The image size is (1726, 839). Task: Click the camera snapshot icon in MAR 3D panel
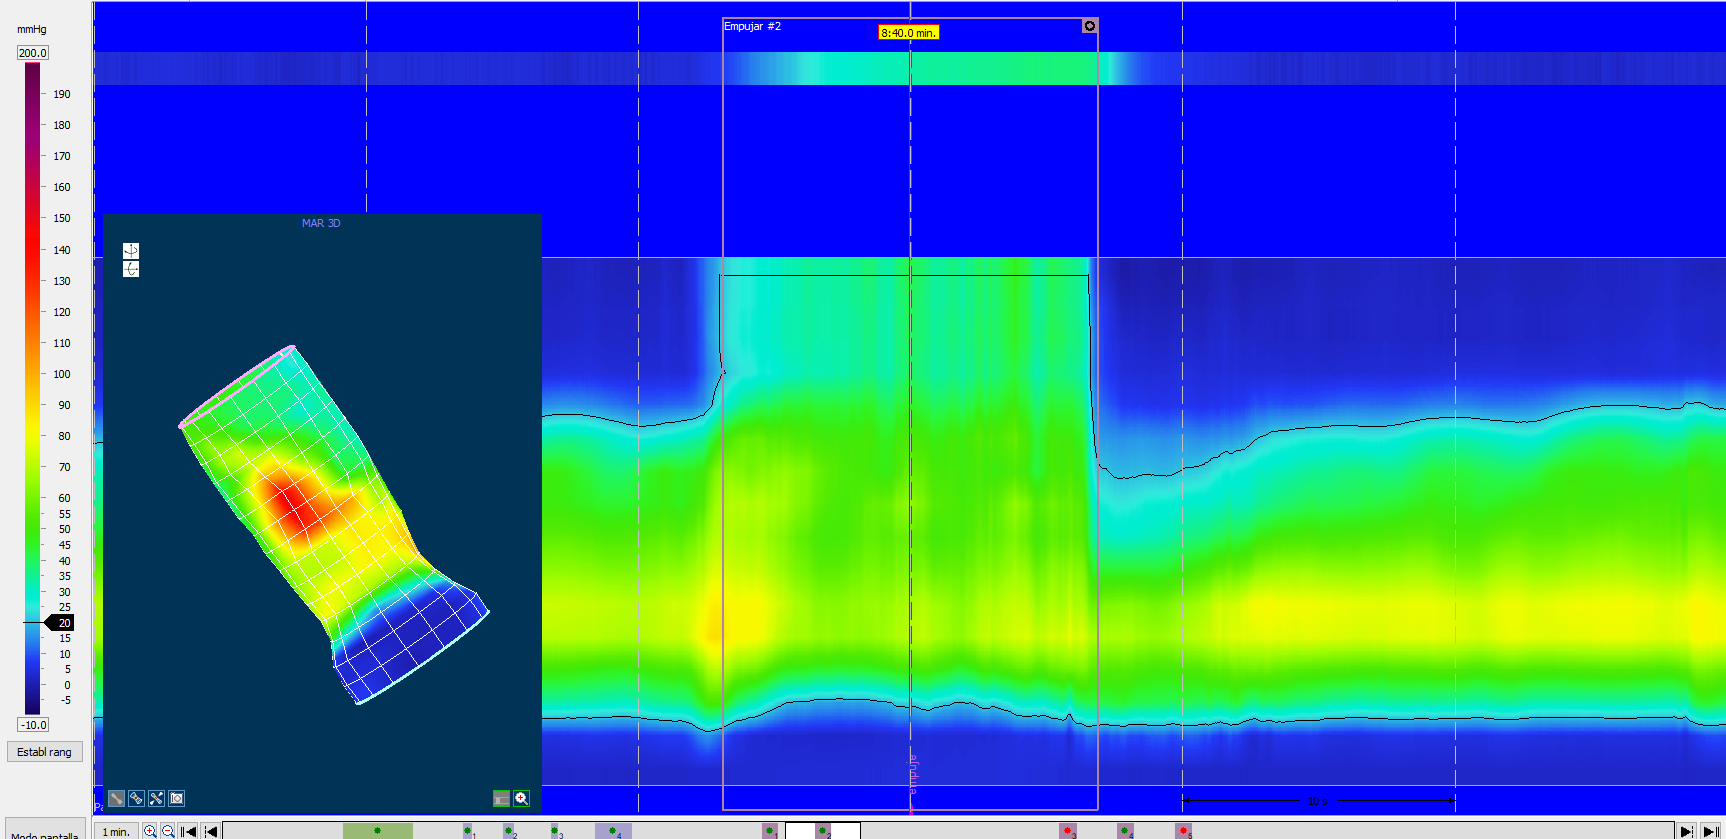176,798
